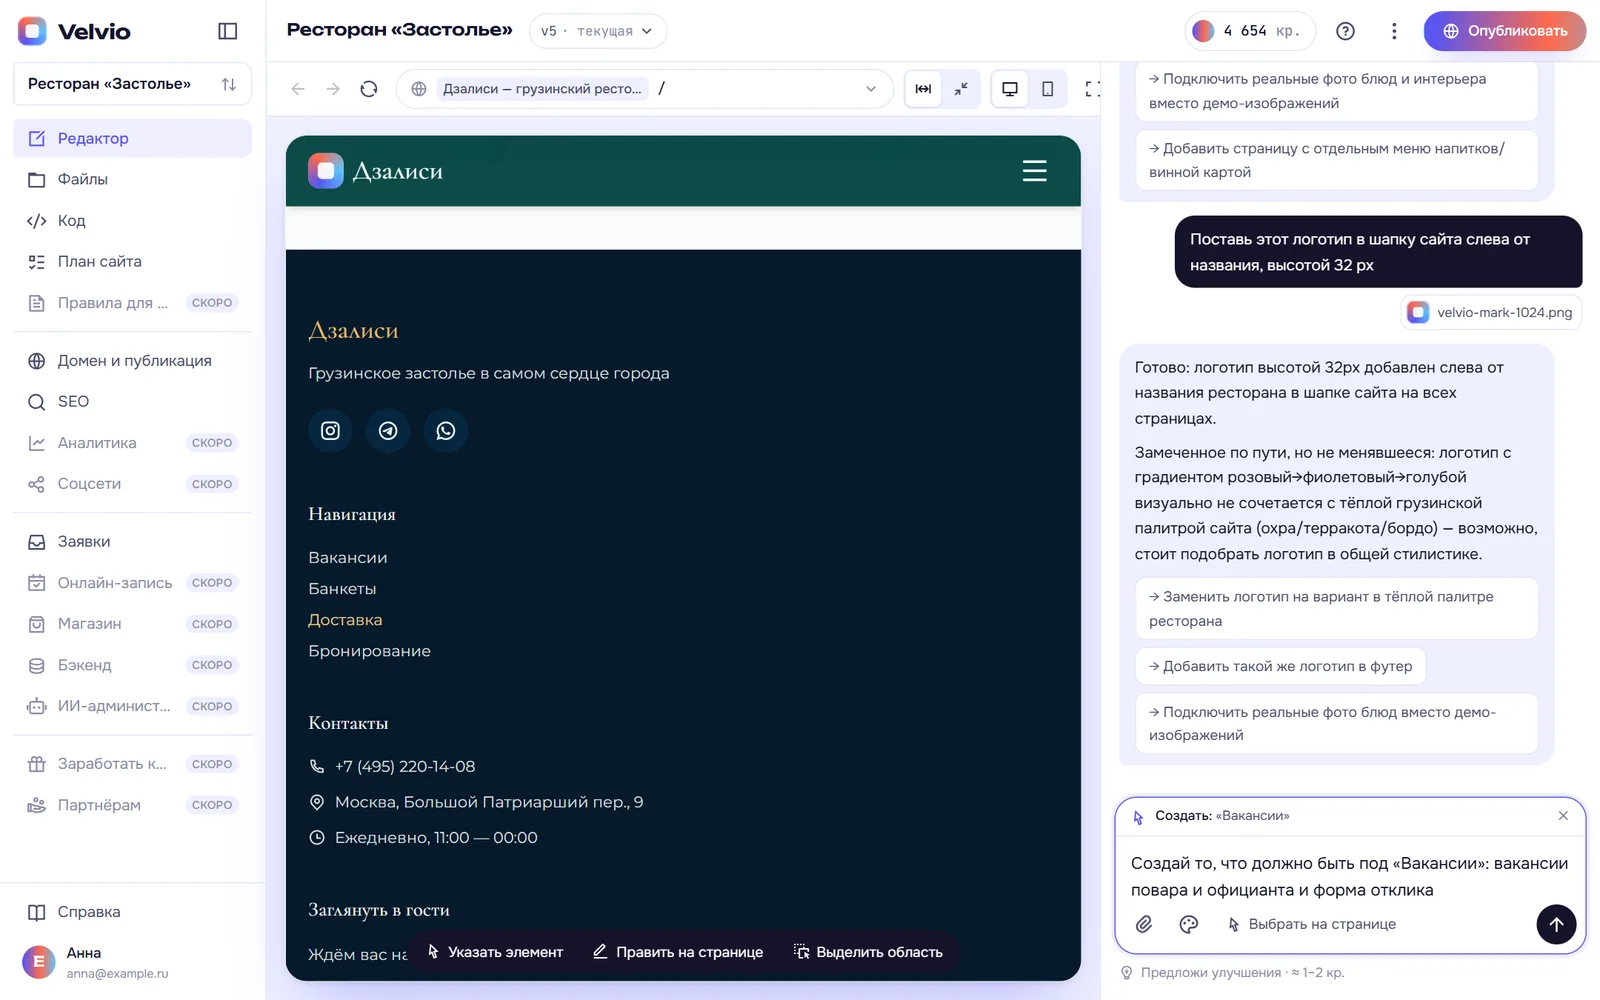Open the hamburger menu on site preview
This screenshot has height=1000, width=1600.
(1035, 171)
